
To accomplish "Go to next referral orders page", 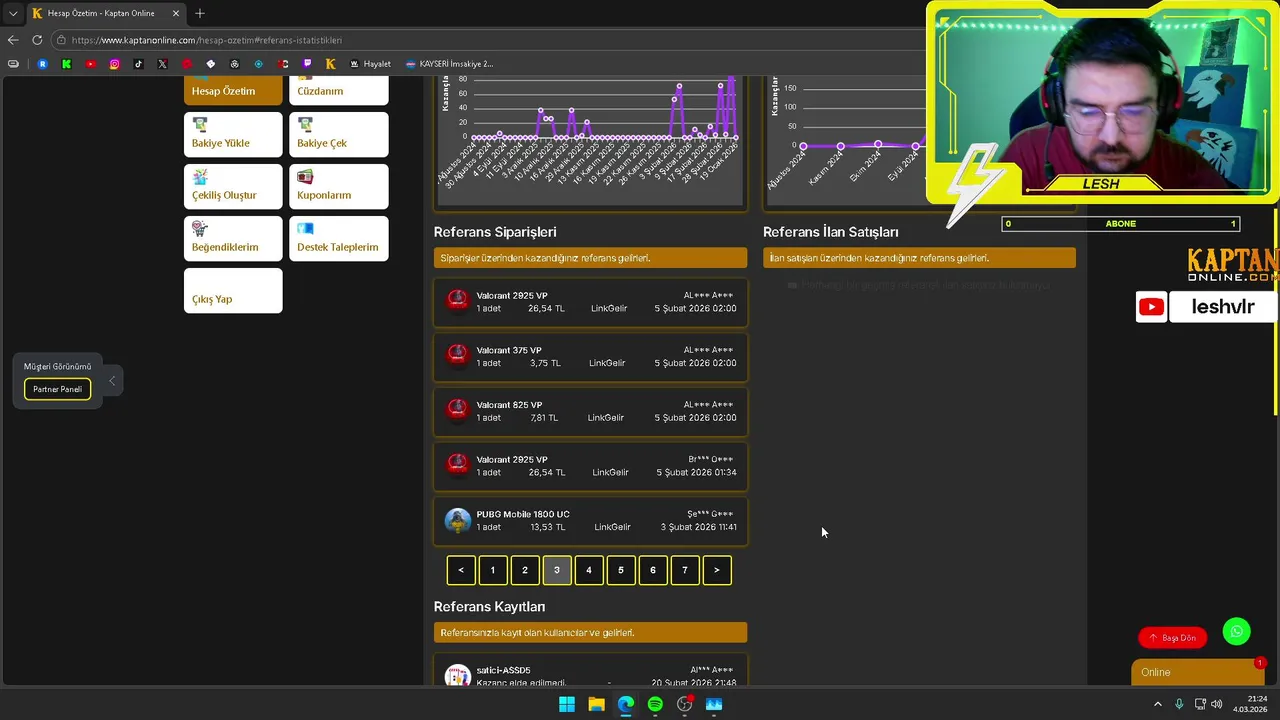I will pyautogui.click(x=717, y=570).
